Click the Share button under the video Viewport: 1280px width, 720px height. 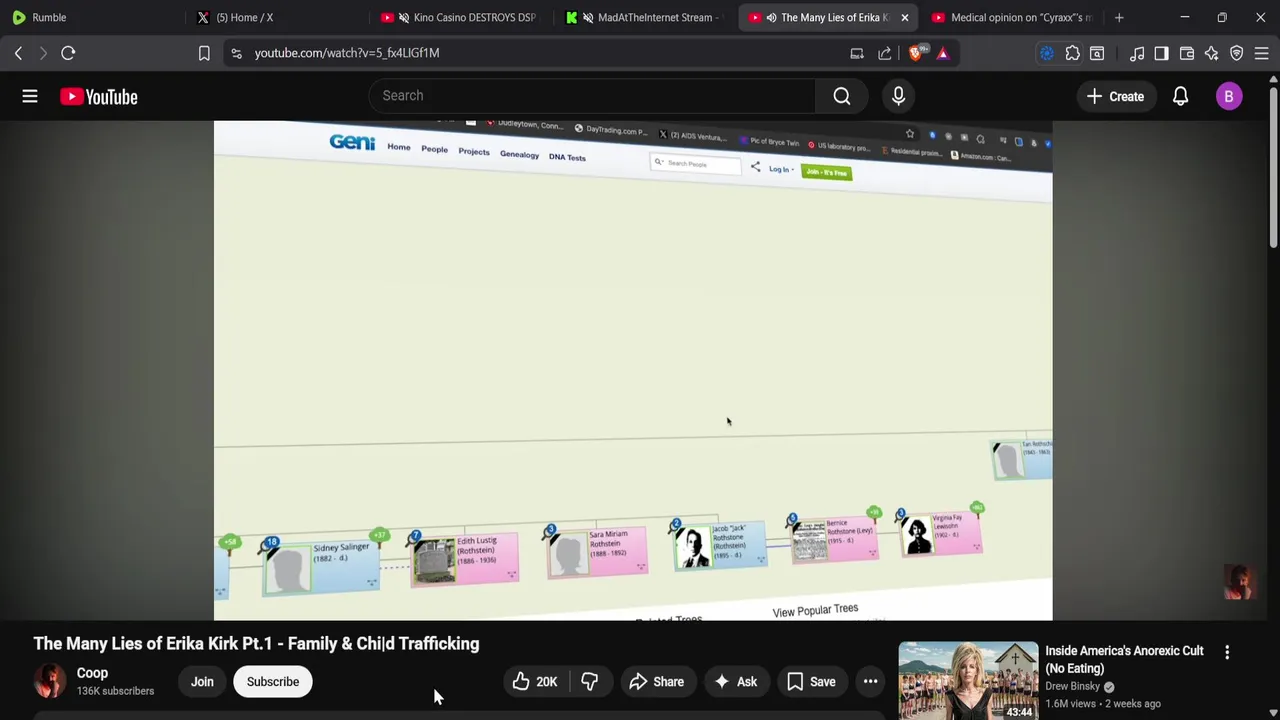point(656,682)
